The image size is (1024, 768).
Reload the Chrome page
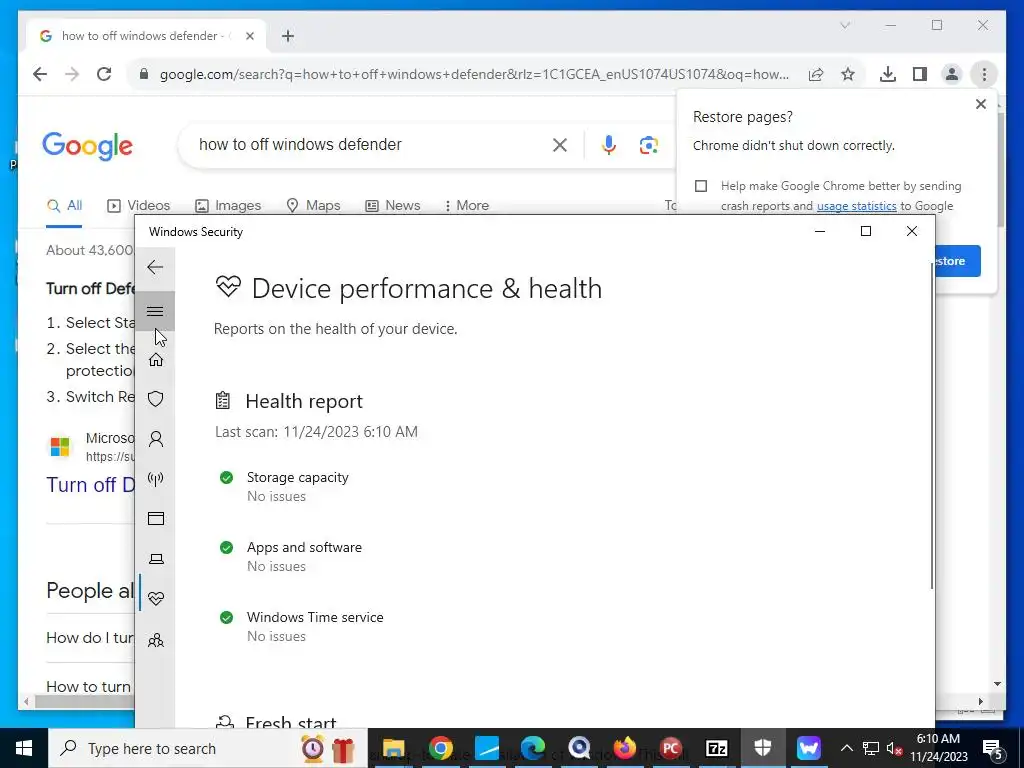click(104, 74)
